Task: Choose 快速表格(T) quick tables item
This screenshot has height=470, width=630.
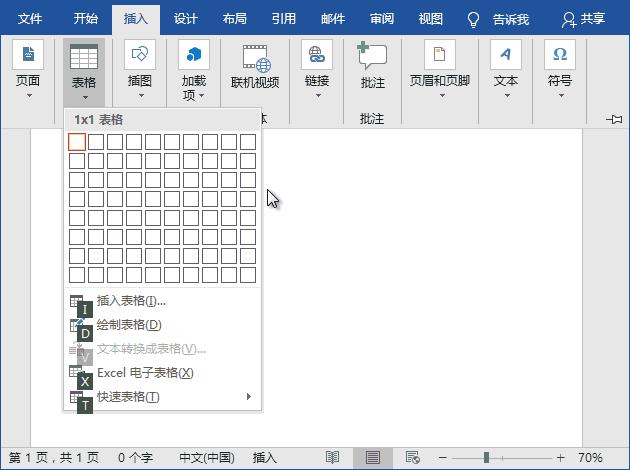Action: pyautogui.click(x=163, y=396)
